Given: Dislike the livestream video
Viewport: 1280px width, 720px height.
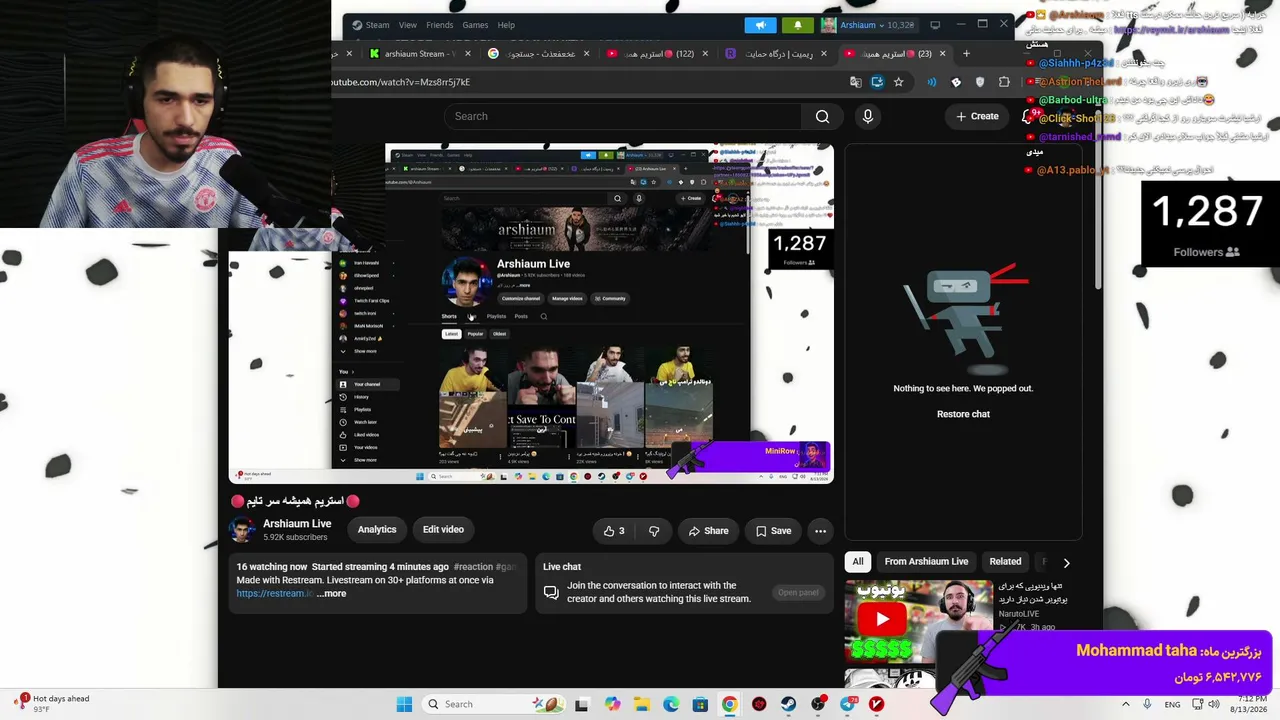Looking at the screenshot, I should coord(654,531).
